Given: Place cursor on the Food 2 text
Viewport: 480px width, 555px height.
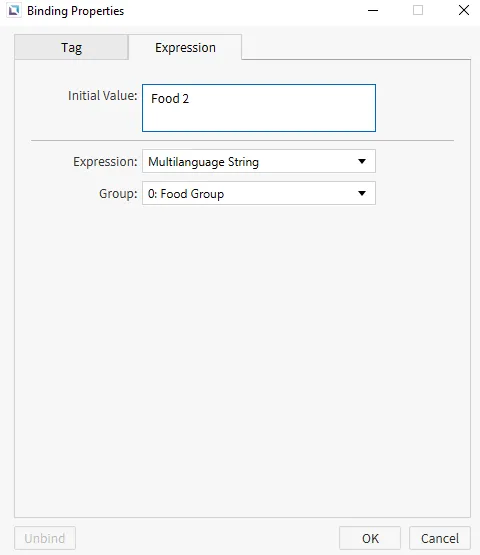Looking at the screenshot, I should tap(170, 98).
